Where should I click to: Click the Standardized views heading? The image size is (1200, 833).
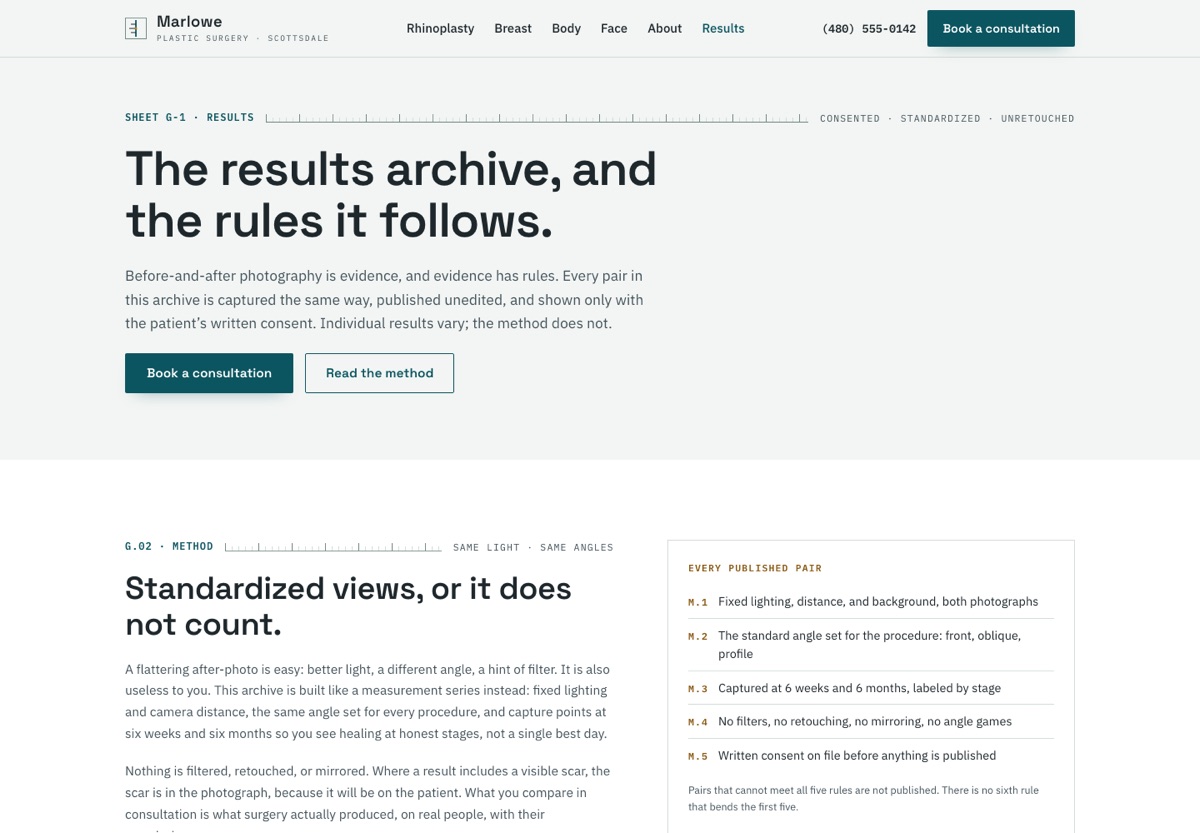coord(348,606)
